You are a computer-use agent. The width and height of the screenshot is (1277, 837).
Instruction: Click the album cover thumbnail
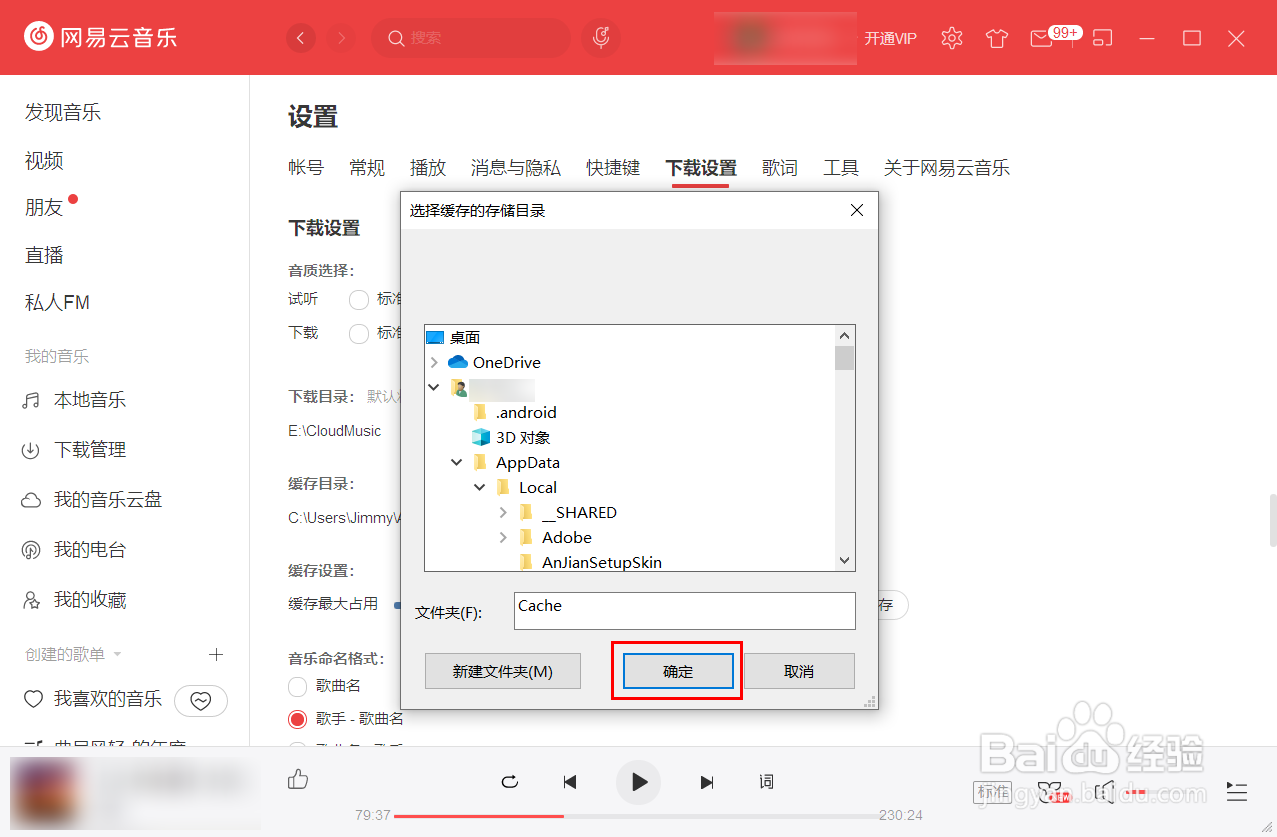(46, 791)
